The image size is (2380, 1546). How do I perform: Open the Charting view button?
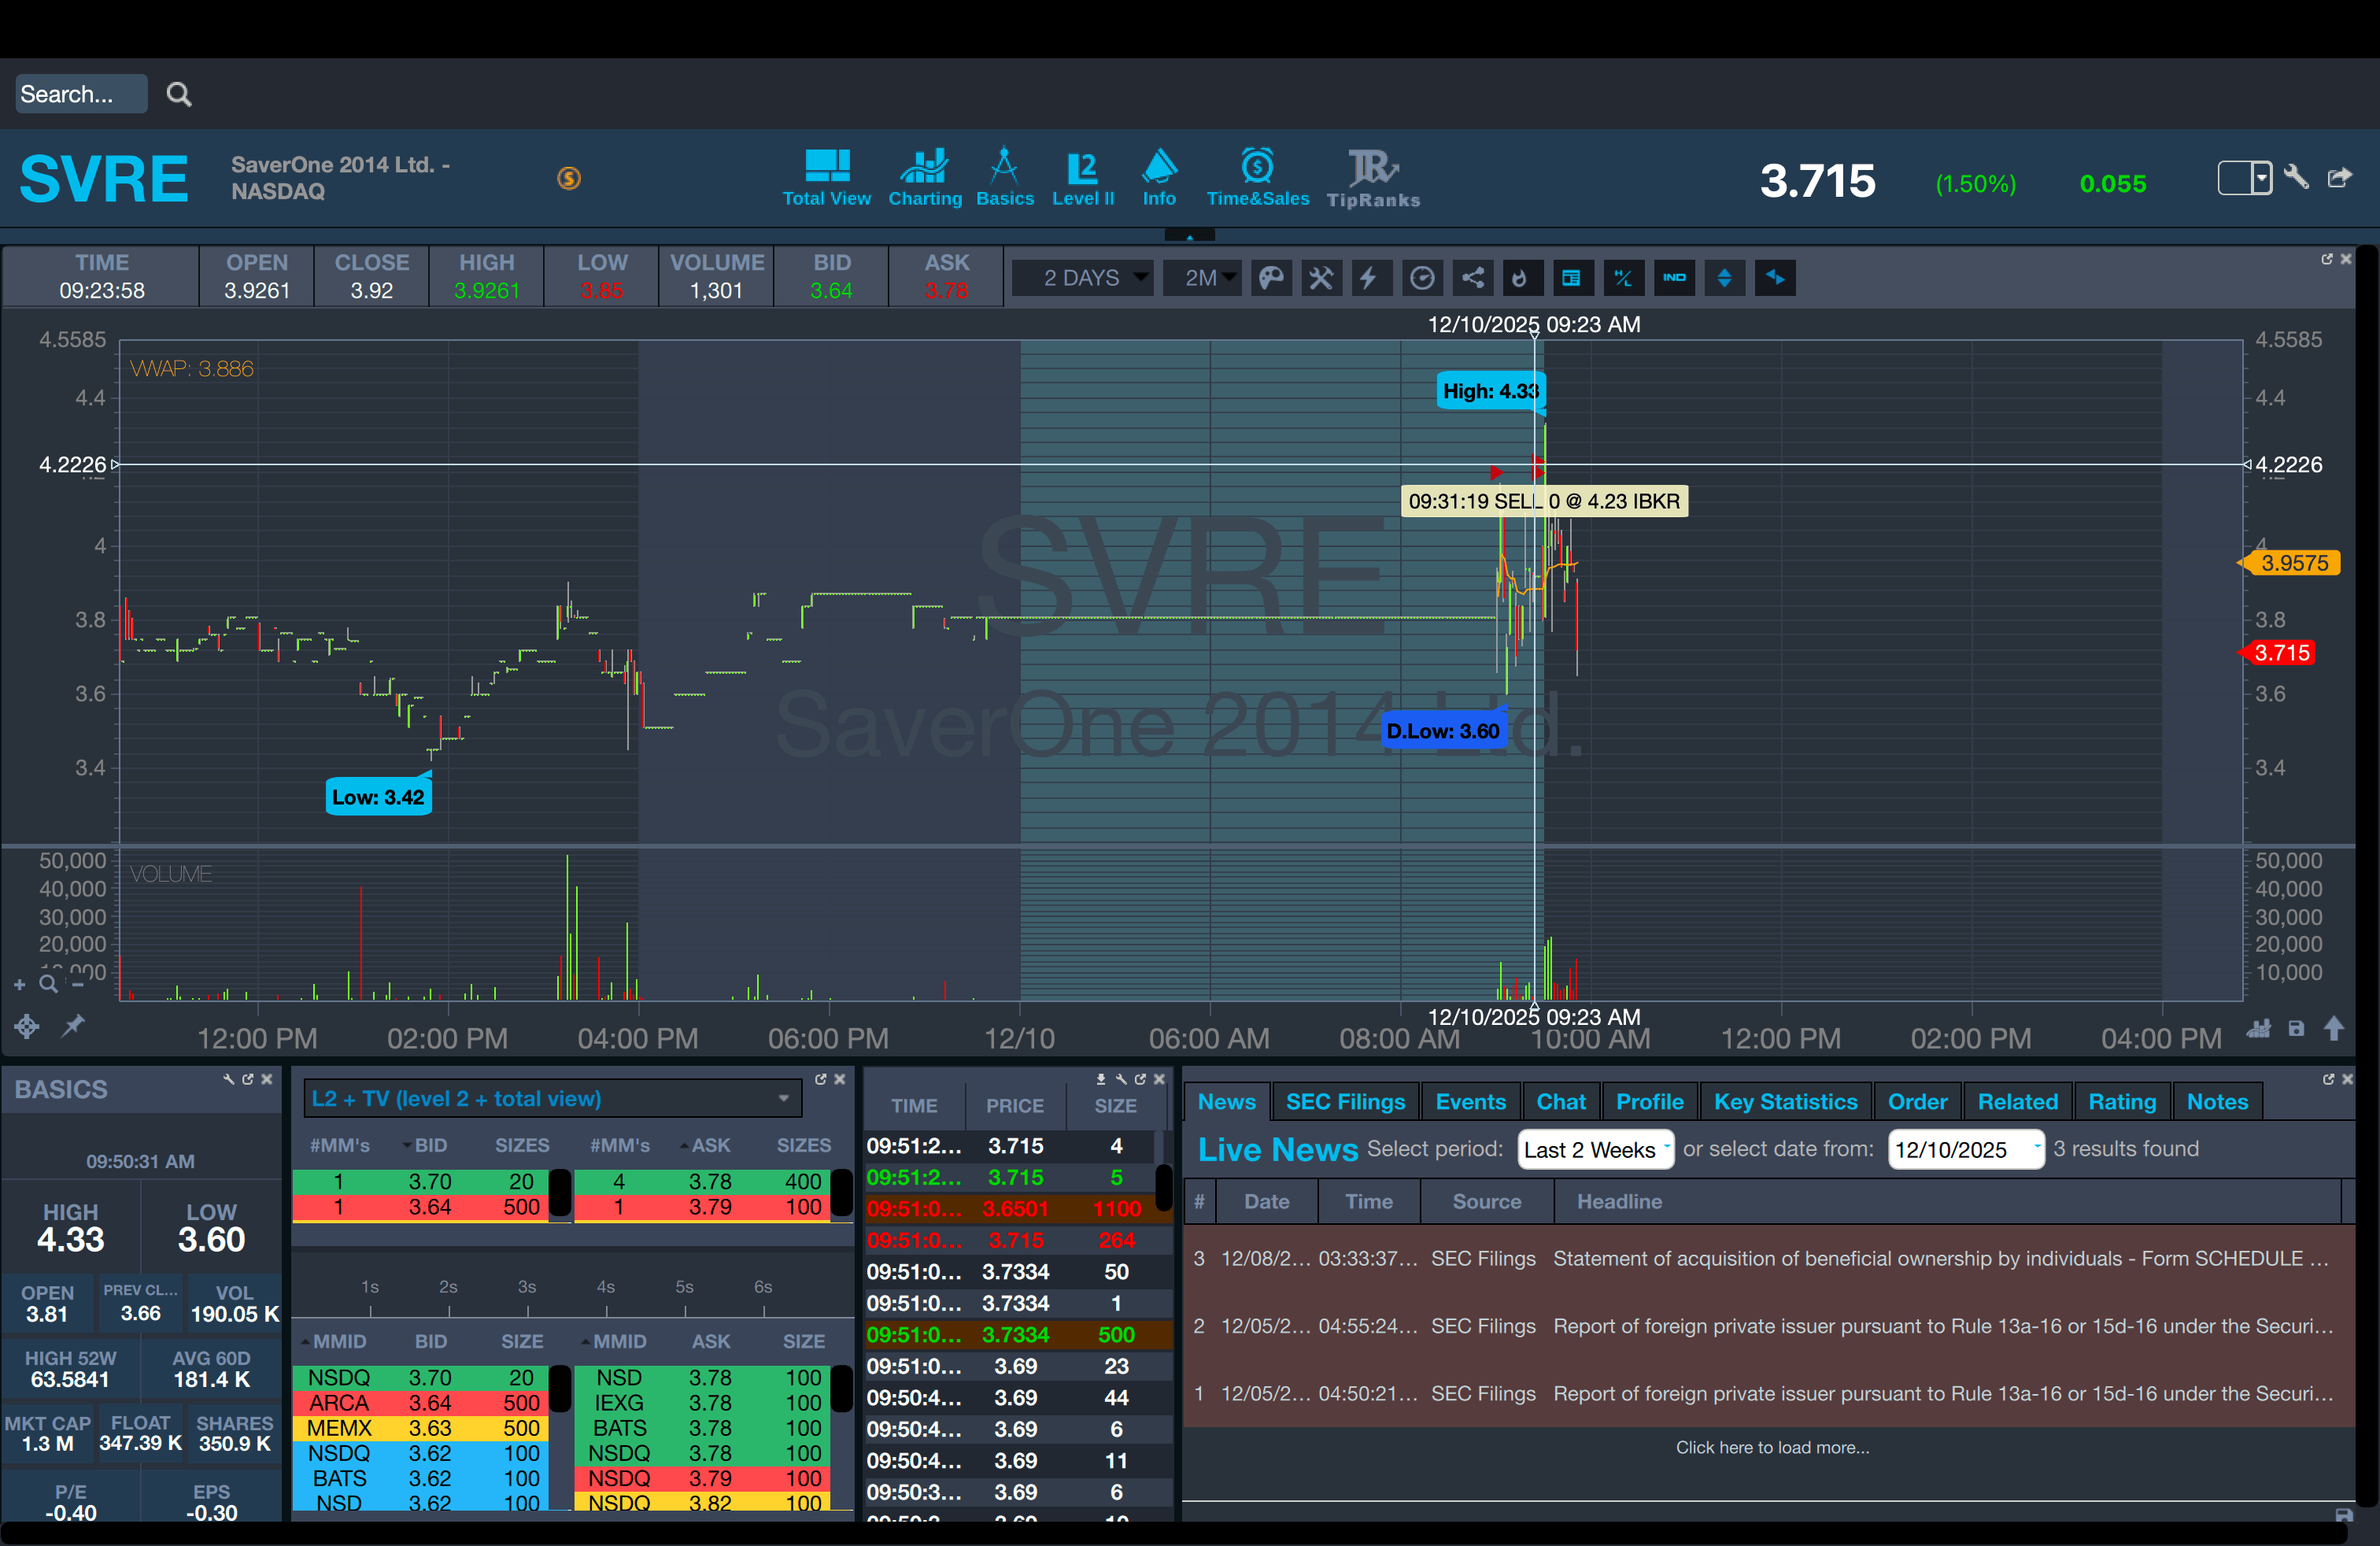pyautogui.click(x=925, y=177)
